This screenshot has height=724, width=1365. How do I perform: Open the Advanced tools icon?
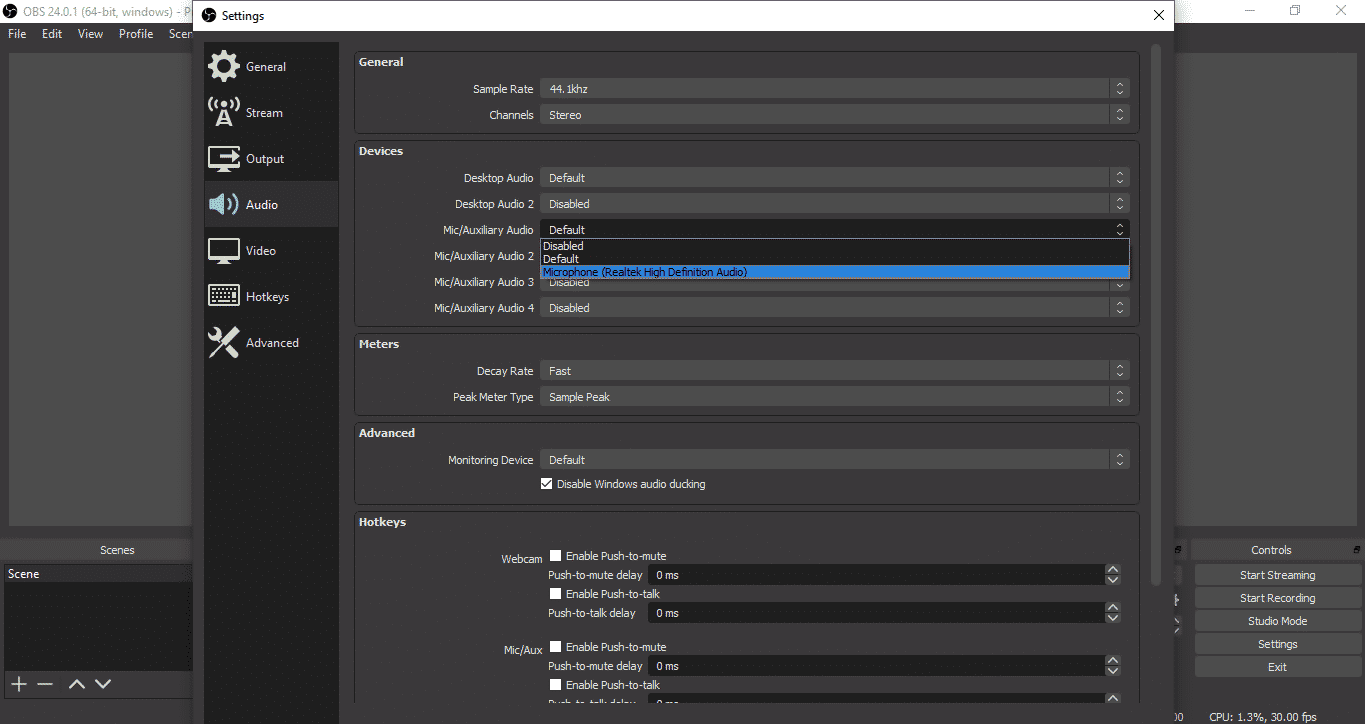pos(224,342)
